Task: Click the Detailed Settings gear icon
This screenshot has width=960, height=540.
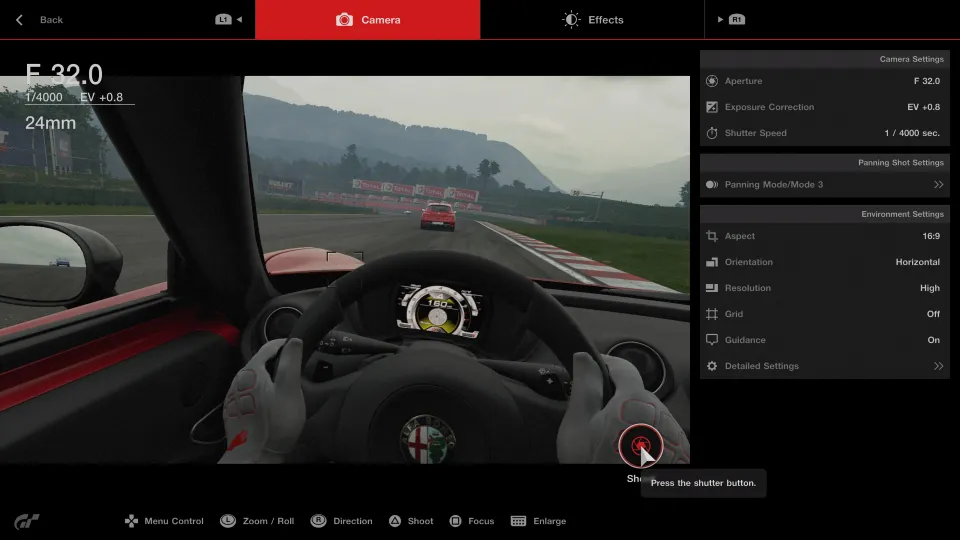Action: (x=711, y=366)
